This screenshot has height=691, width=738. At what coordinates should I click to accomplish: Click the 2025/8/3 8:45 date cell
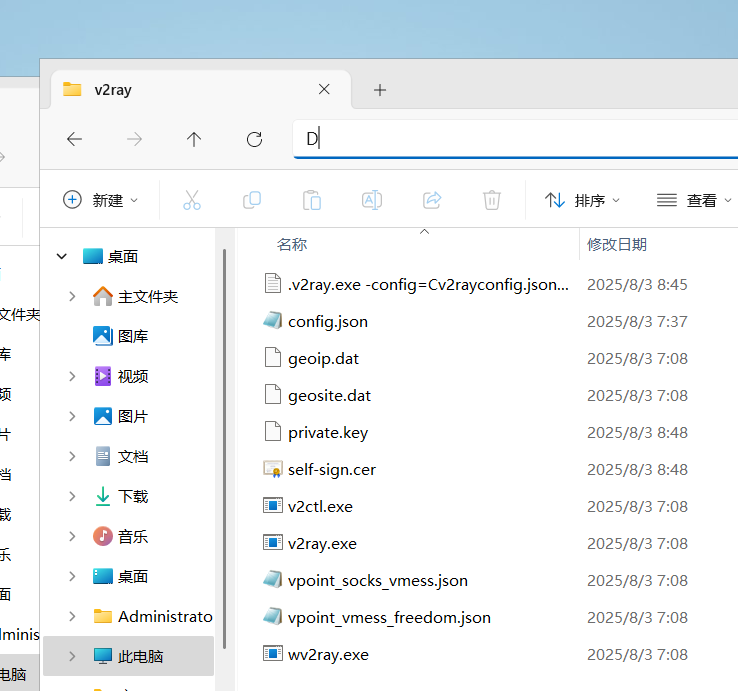pos(637,285)
